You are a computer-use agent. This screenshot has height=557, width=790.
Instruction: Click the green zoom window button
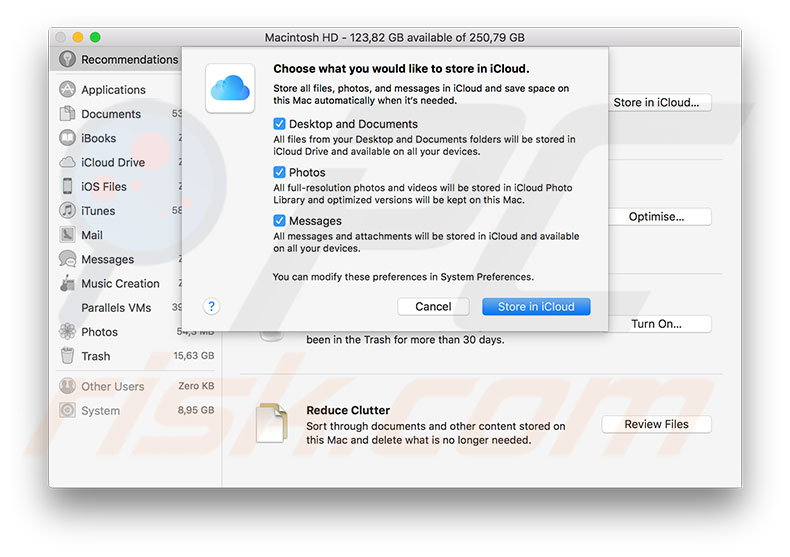click(95, 37)
